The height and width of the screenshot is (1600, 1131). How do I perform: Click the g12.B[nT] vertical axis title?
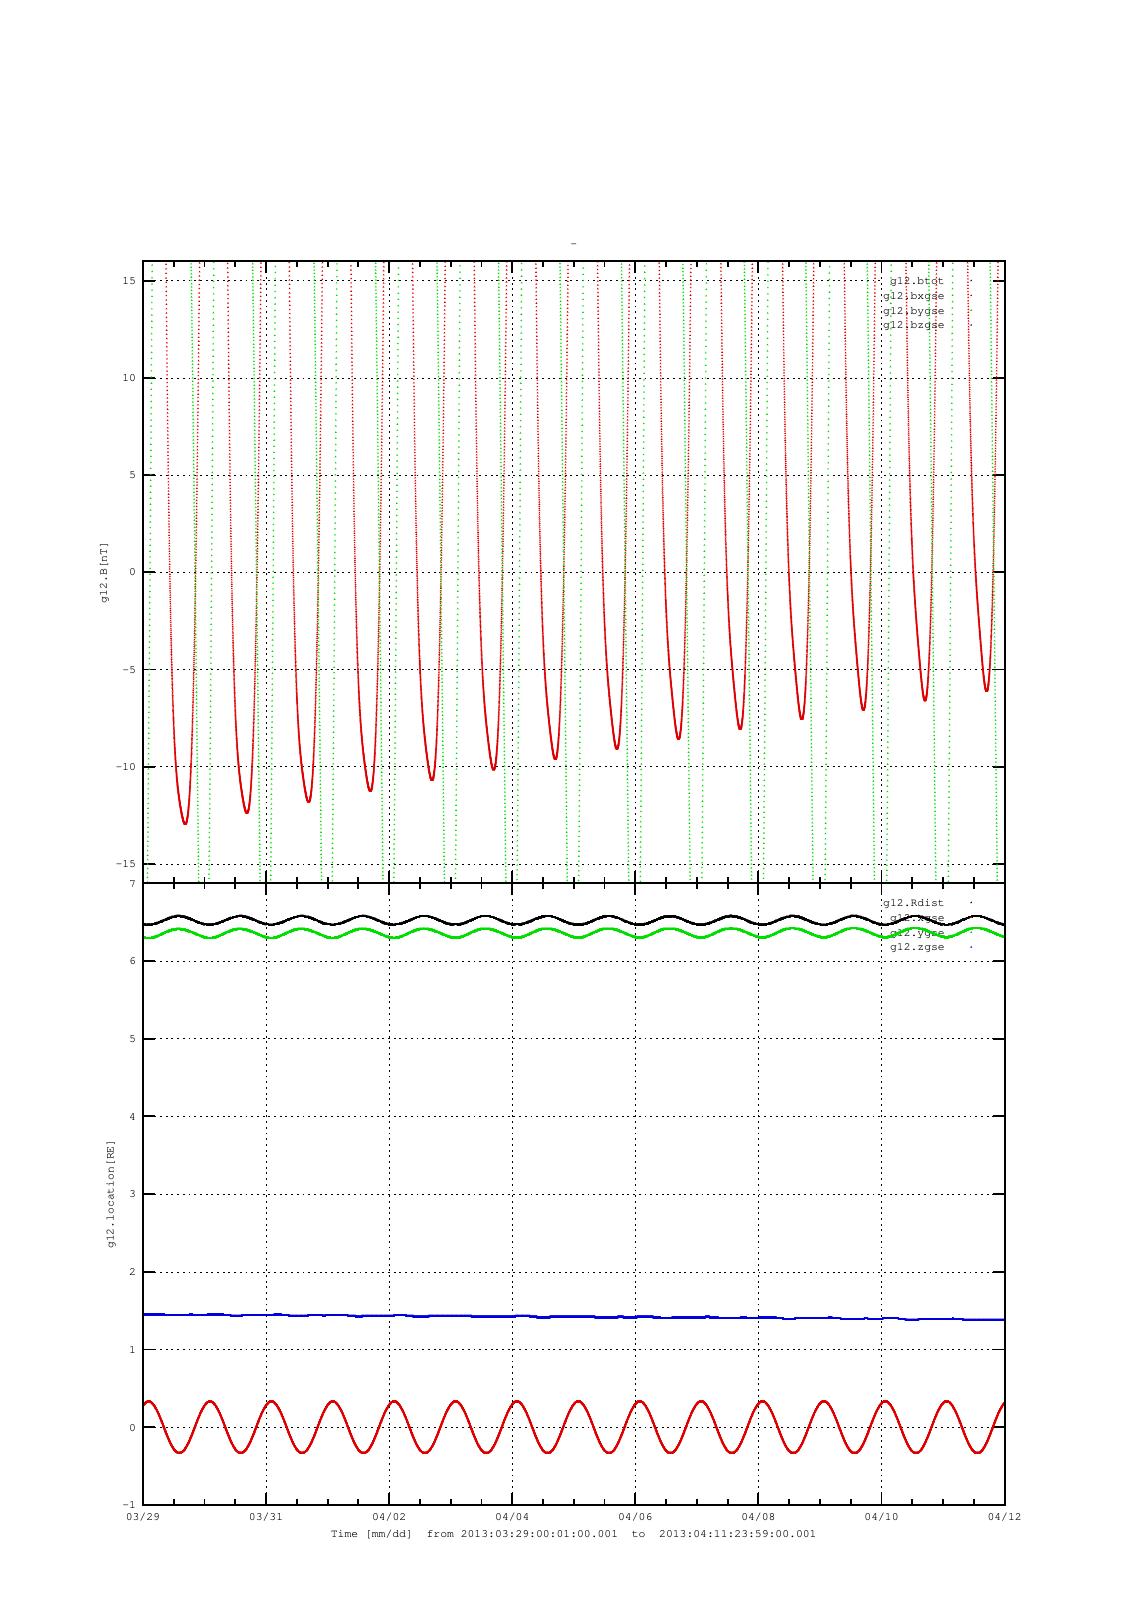coord(104,572)
